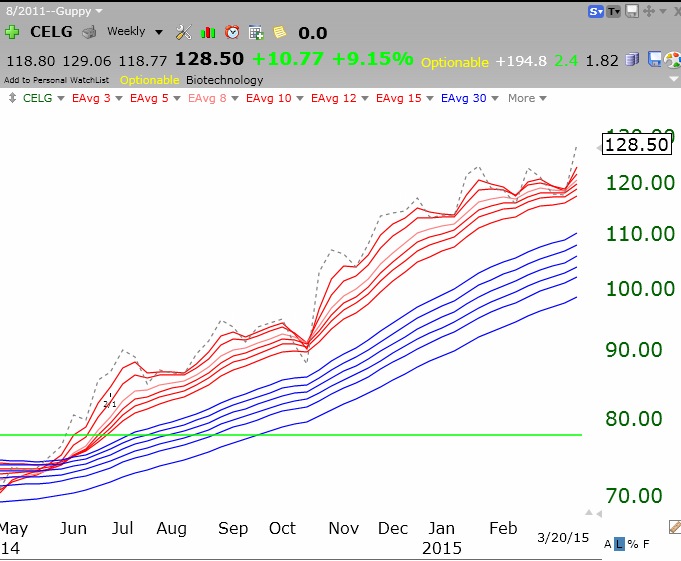The height and width of the screenshot is (561, 681).
Task: Click white down-arrow expander under palette icon
Action: (x=674, y=79)
